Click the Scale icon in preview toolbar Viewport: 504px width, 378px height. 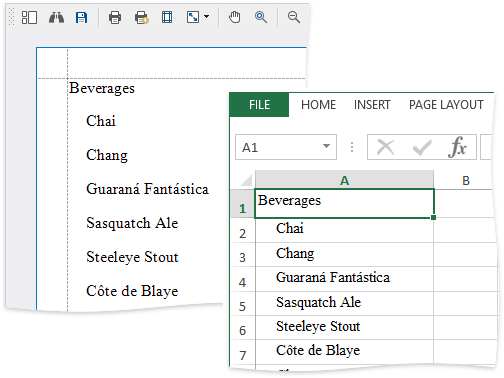[193, 17]
